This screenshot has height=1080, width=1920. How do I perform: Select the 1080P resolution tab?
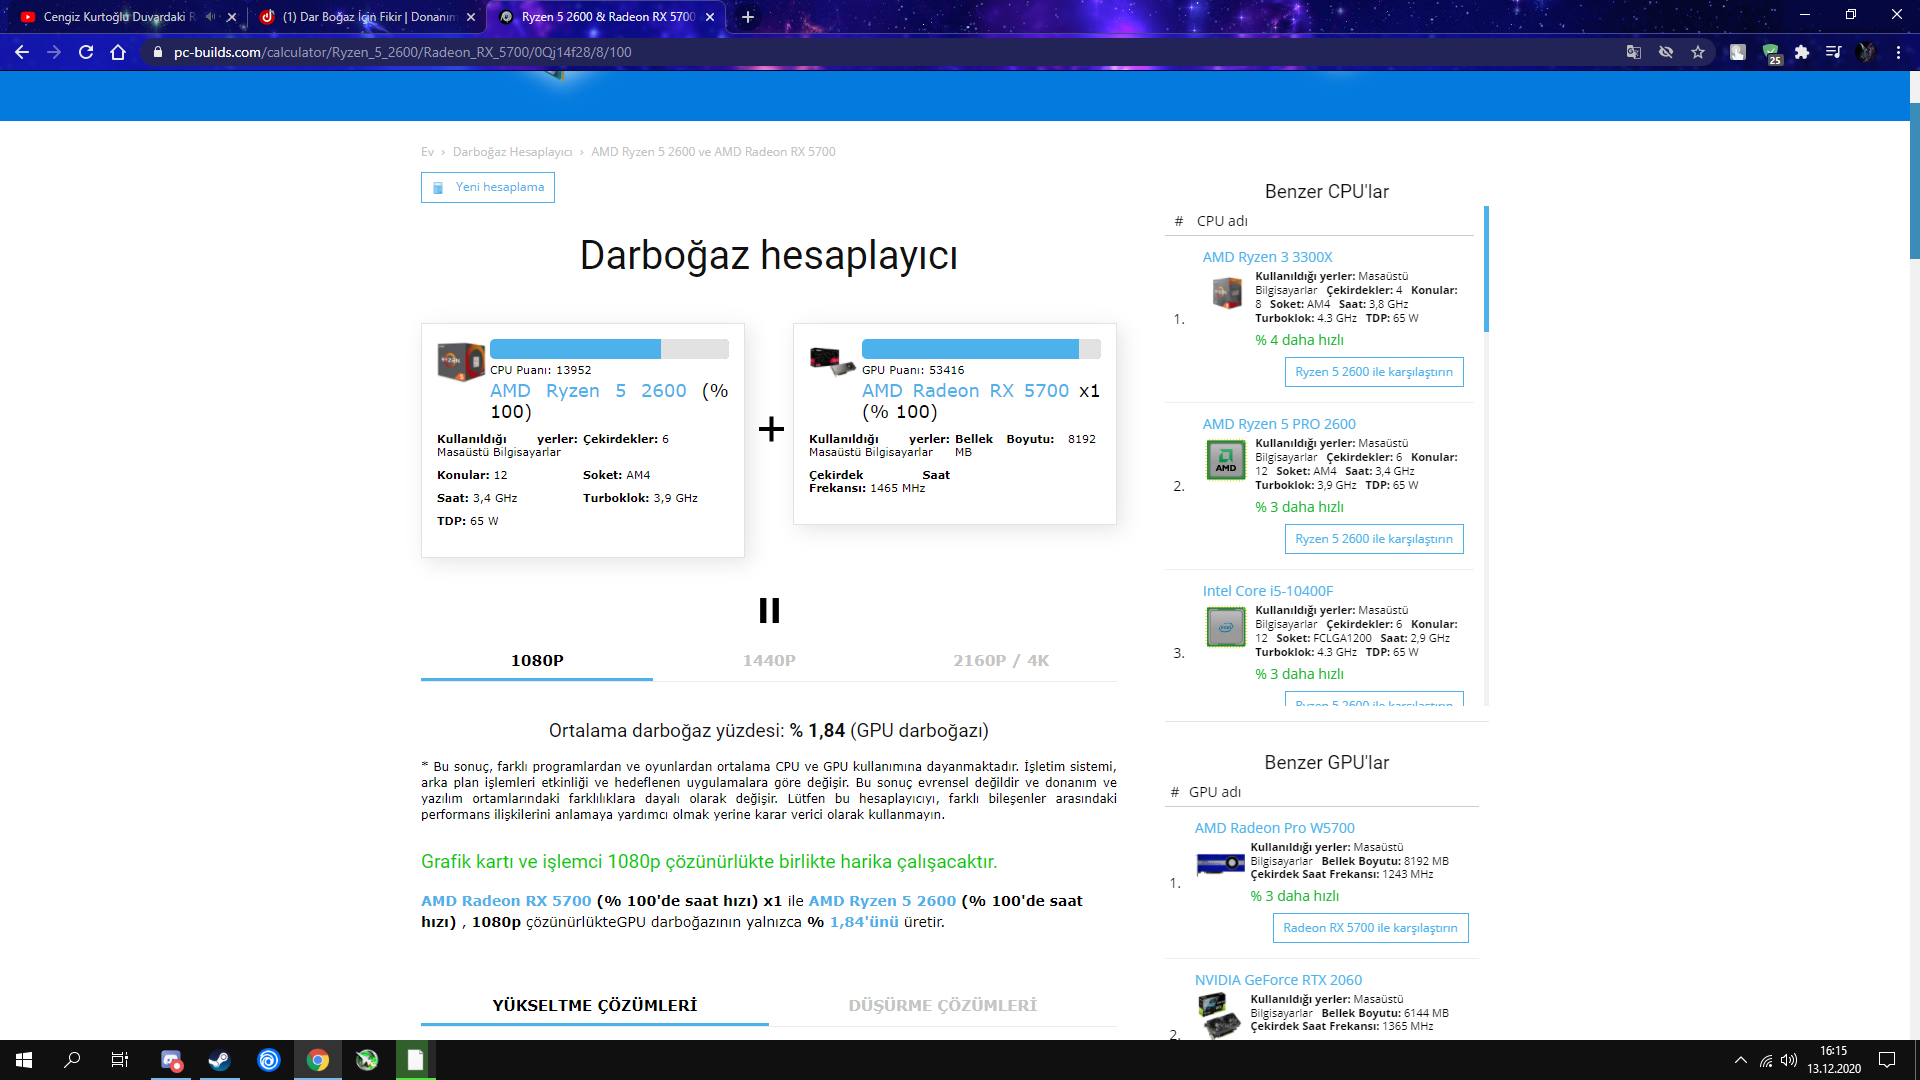pos(537,660)
